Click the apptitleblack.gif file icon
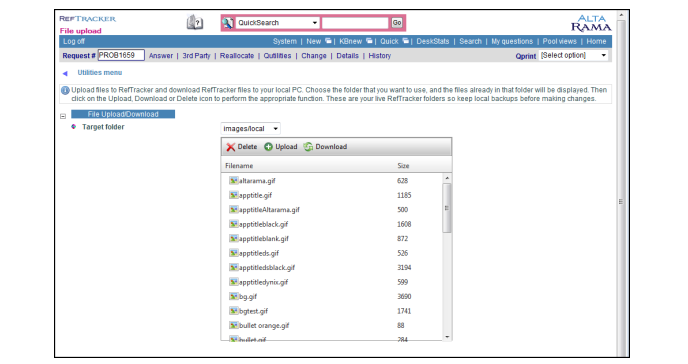Image resolution: width=688 pixels, height=364 pixels. pyautogui.click(x=233, y=224)
